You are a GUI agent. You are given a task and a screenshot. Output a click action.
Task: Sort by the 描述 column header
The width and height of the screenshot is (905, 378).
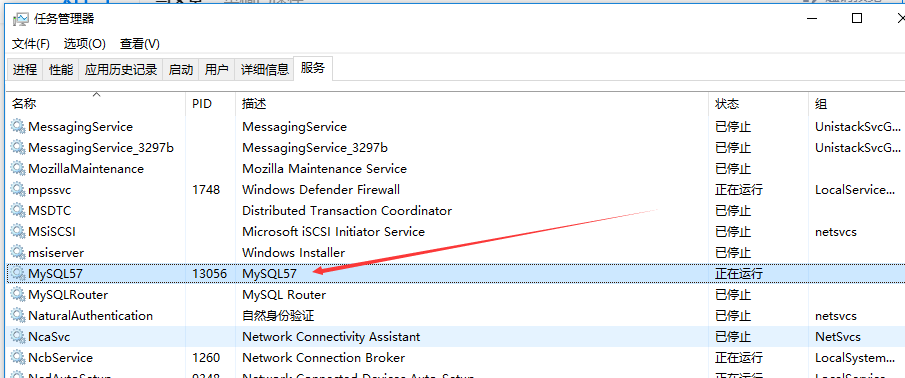(472, 104)
